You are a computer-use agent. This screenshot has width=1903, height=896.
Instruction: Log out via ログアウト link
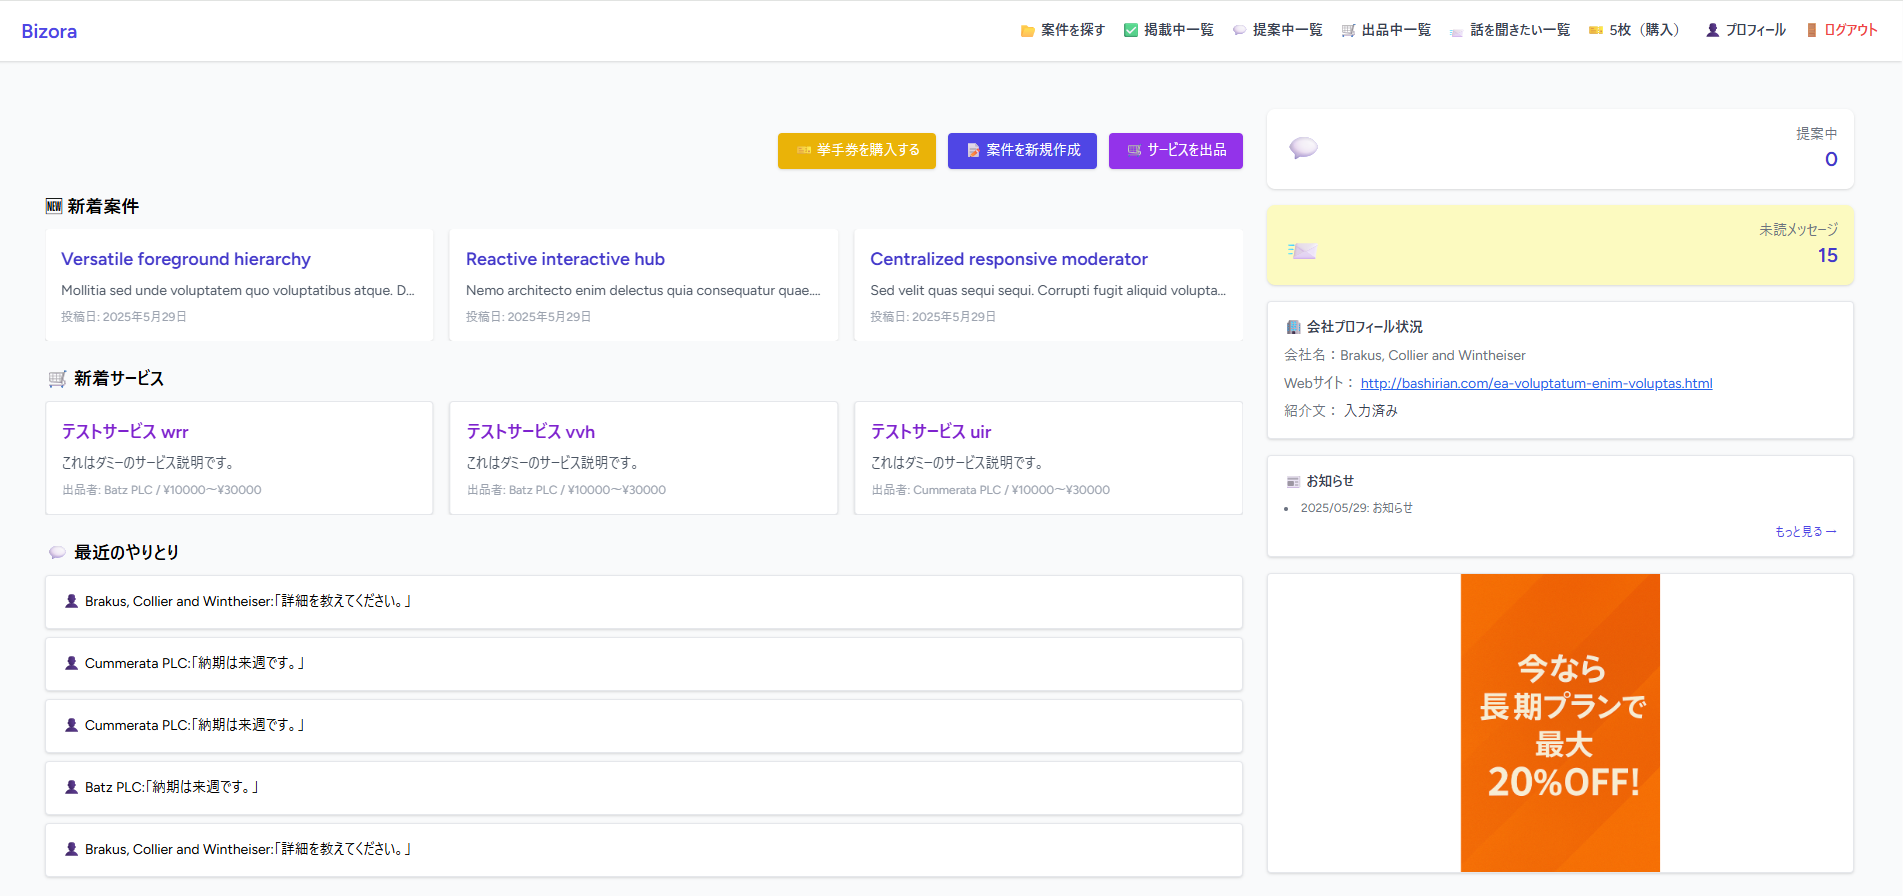(x=1851, y=30)
